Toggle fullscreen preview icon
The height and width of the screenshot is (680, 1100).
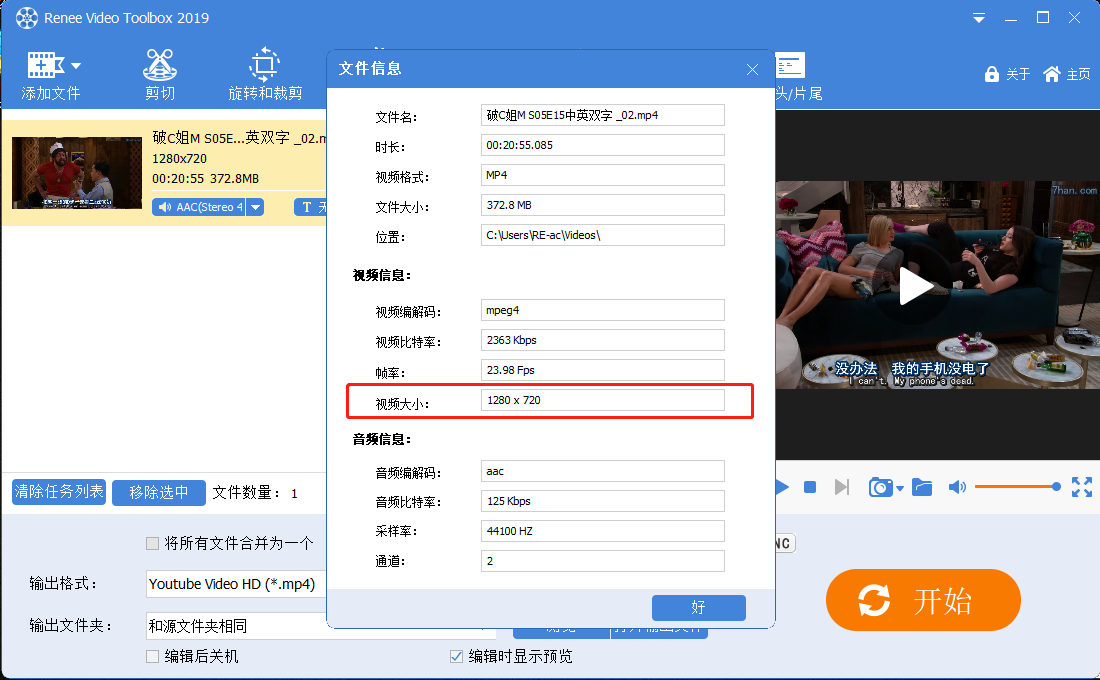click(1082, 487)
